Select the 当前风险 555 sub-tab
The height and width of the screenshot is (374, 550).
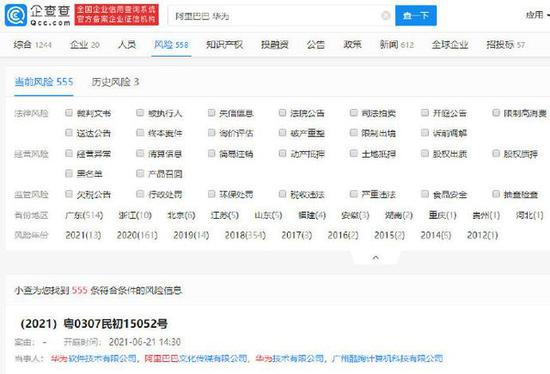click(x=44, y=82)
